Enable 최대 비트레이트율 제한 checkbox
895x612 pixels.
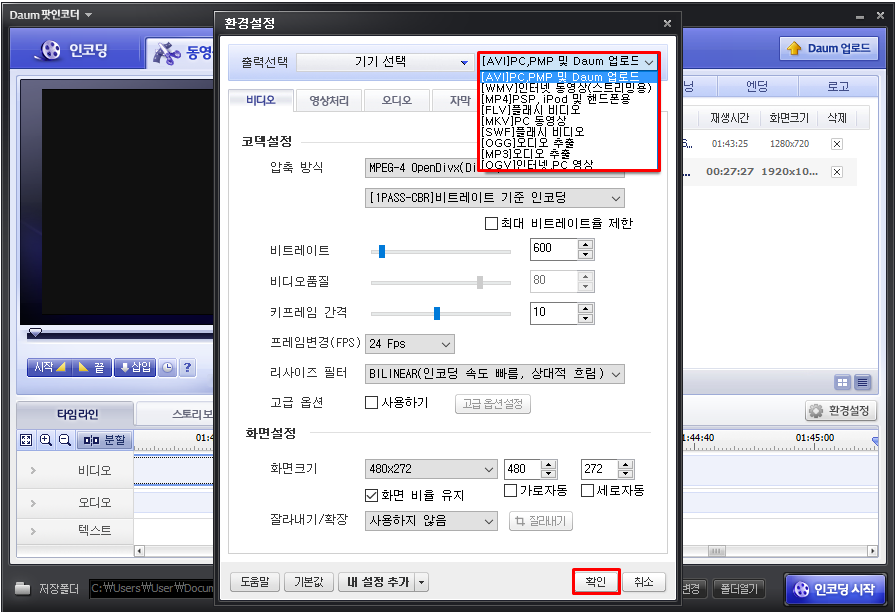click(x=491, y=223)
